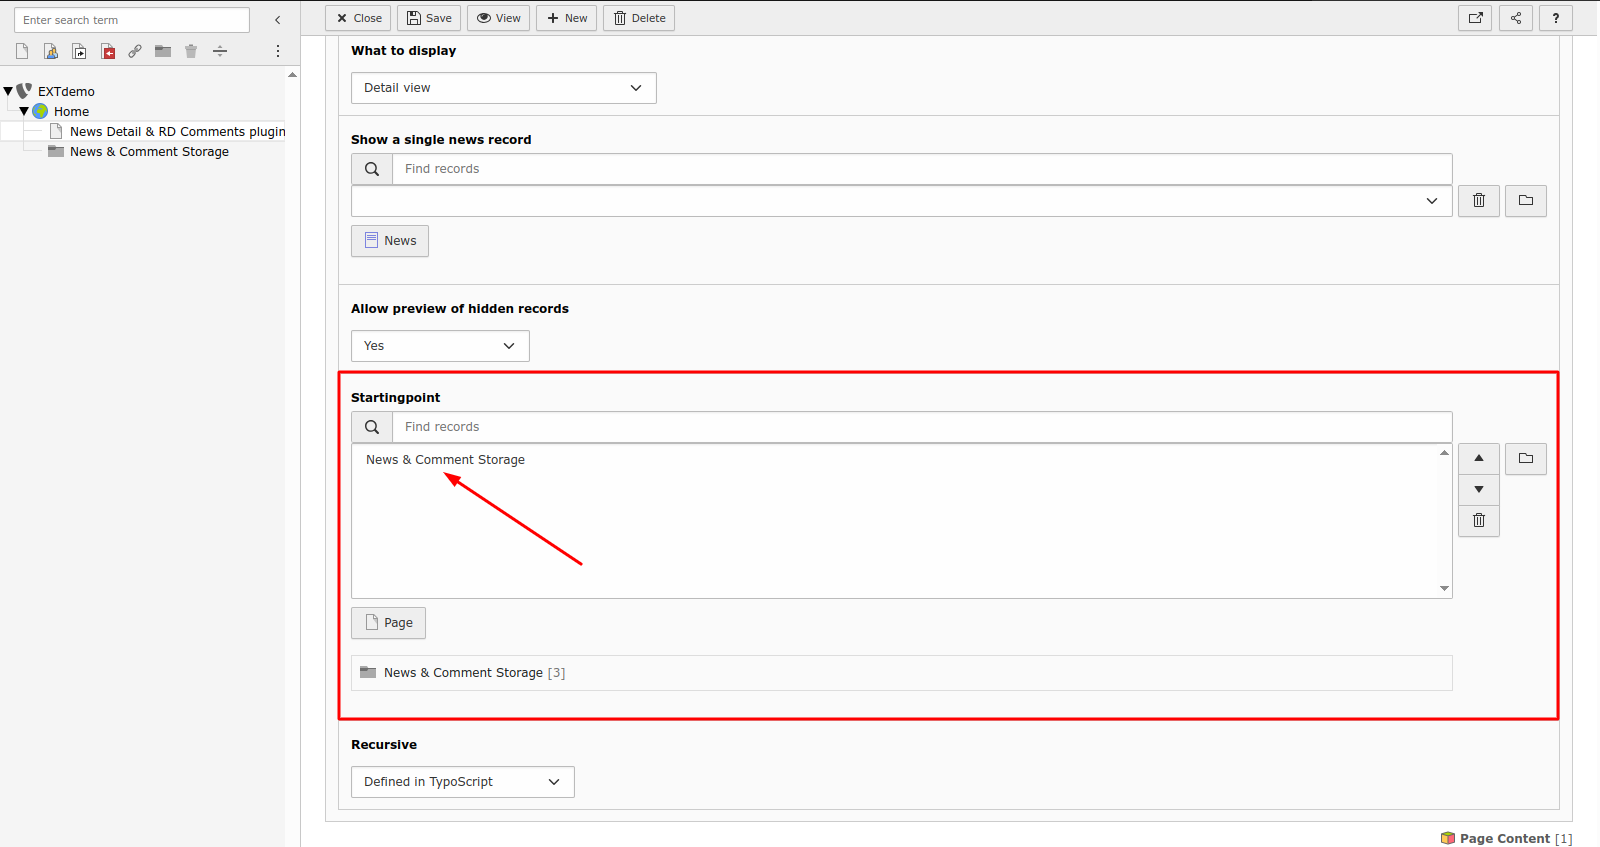Open the record in a new window

point(1475,18)
